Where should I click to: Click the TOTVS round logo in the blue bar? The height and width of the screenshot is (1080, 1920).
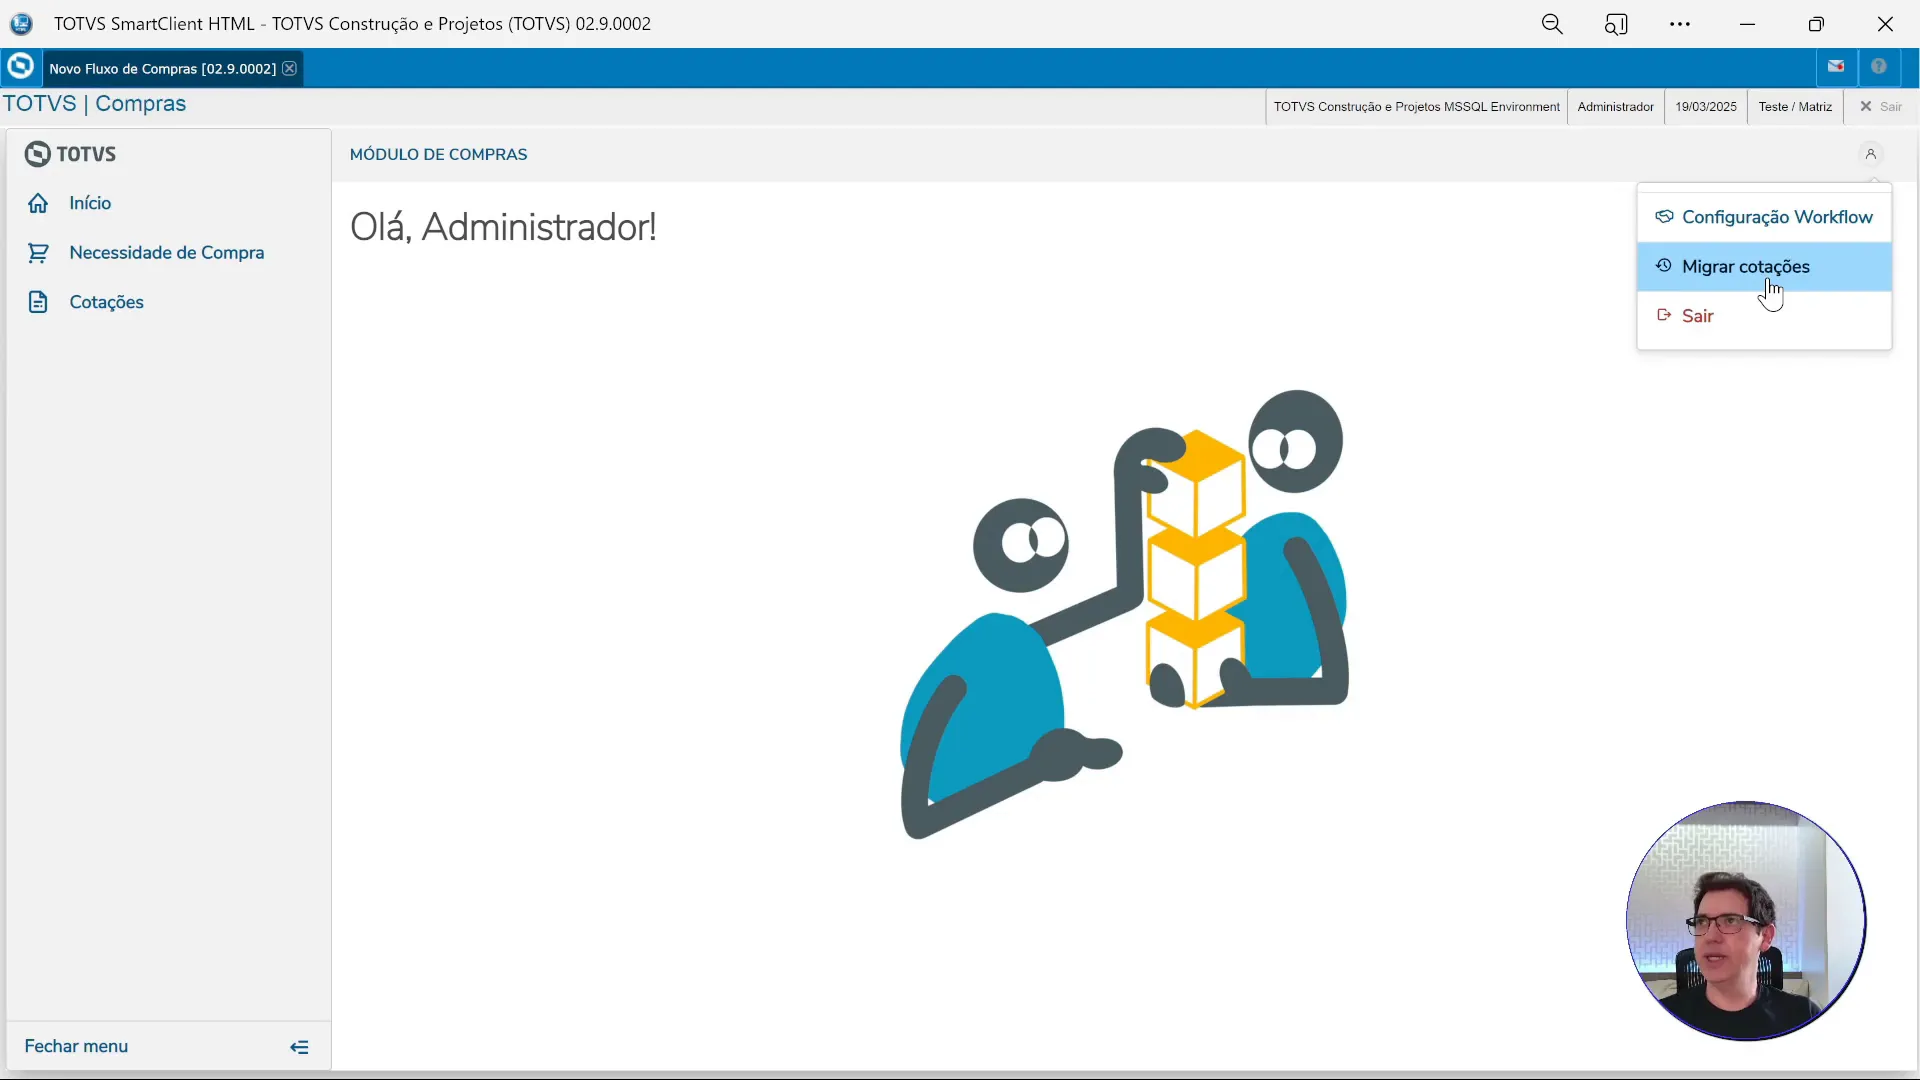coord(20,67)
